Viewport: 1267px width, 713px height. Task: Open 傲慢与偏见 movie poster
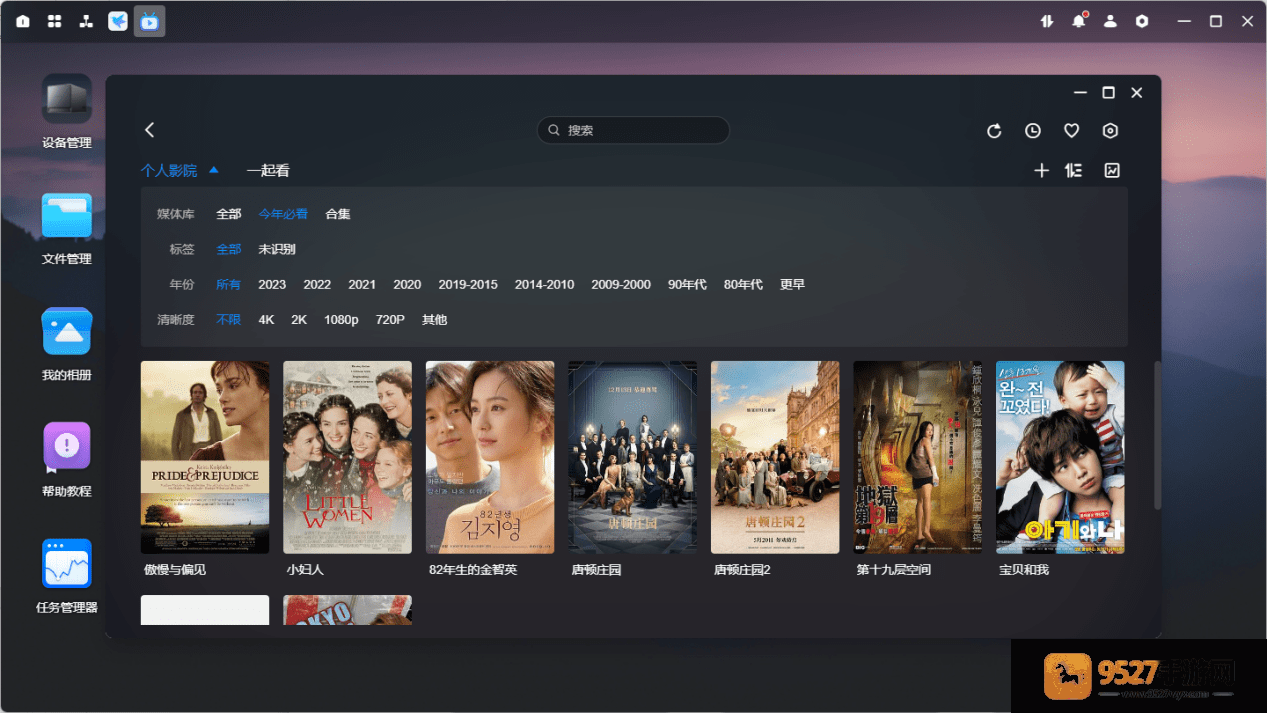pyautogui.click(x=205, y=457)
